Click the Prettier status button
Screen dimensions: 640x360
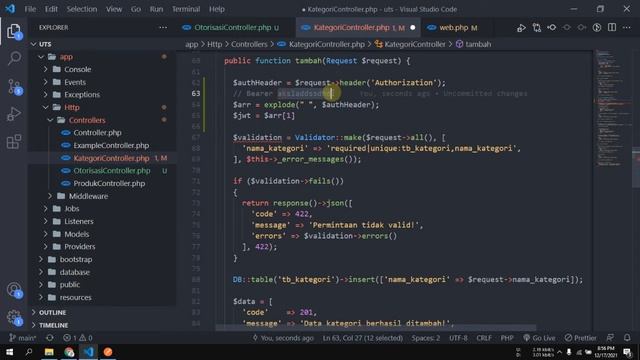580,338
